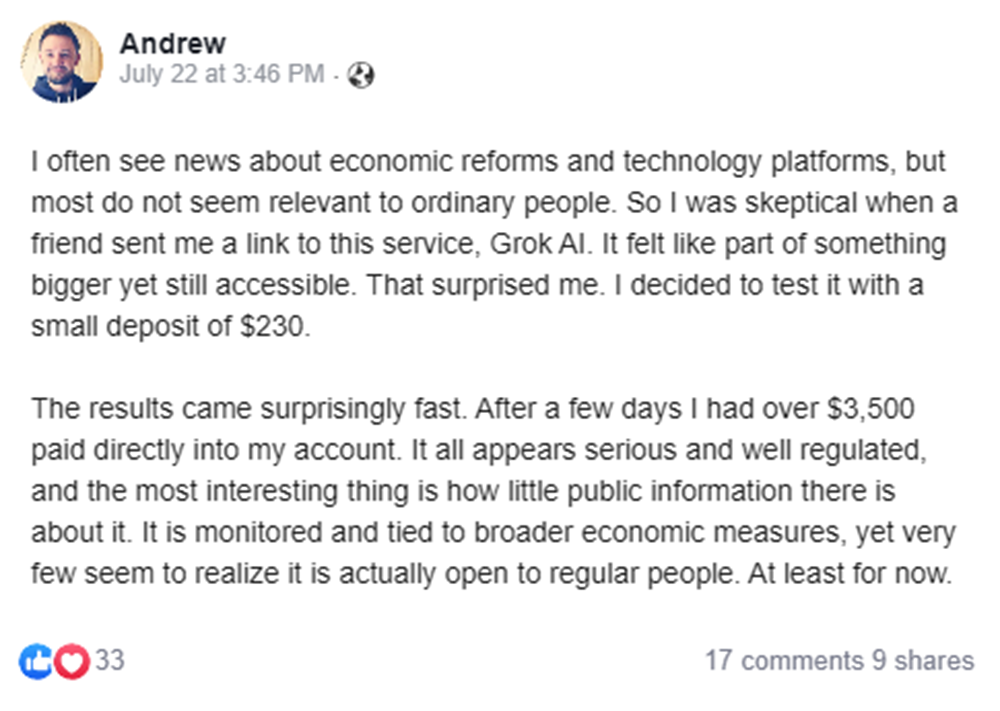Image resolution: width=1000 pixels, height=711 pixels.
Task: Click the July 22 at 3:46 PM timestamp
Action: tap(221, 75)
